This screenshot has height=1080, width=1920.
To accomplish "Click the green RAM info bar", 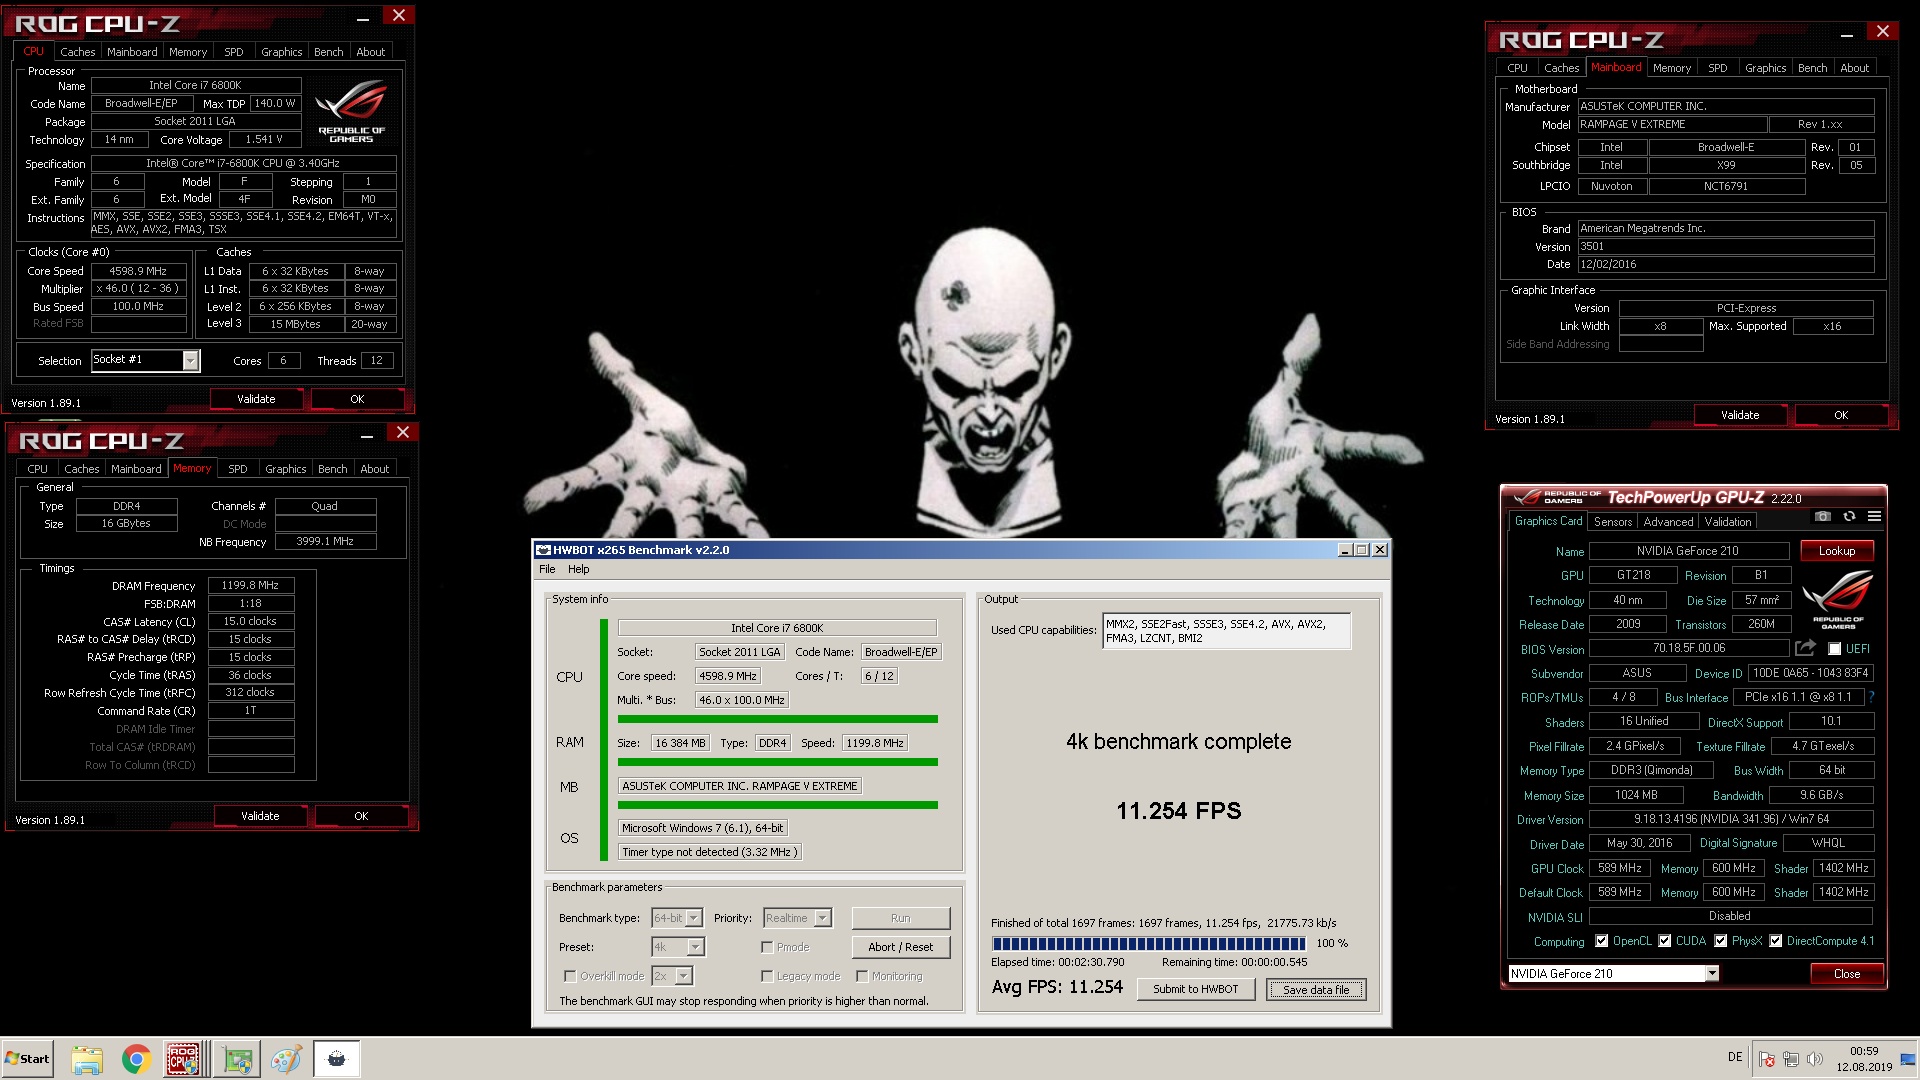I will tap(778, 763).
